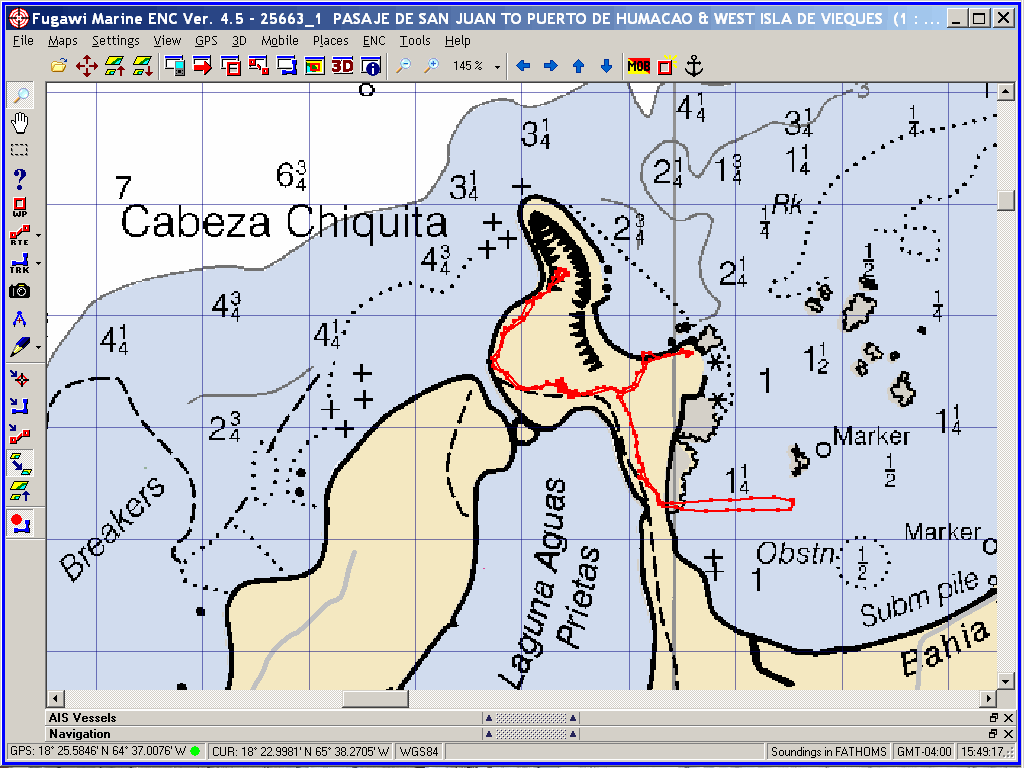Image resolution: width=1024 pixels, height=768 pixels.
Task: Click go-to-waypoint crosshair icon
Action: pos(20,379)
